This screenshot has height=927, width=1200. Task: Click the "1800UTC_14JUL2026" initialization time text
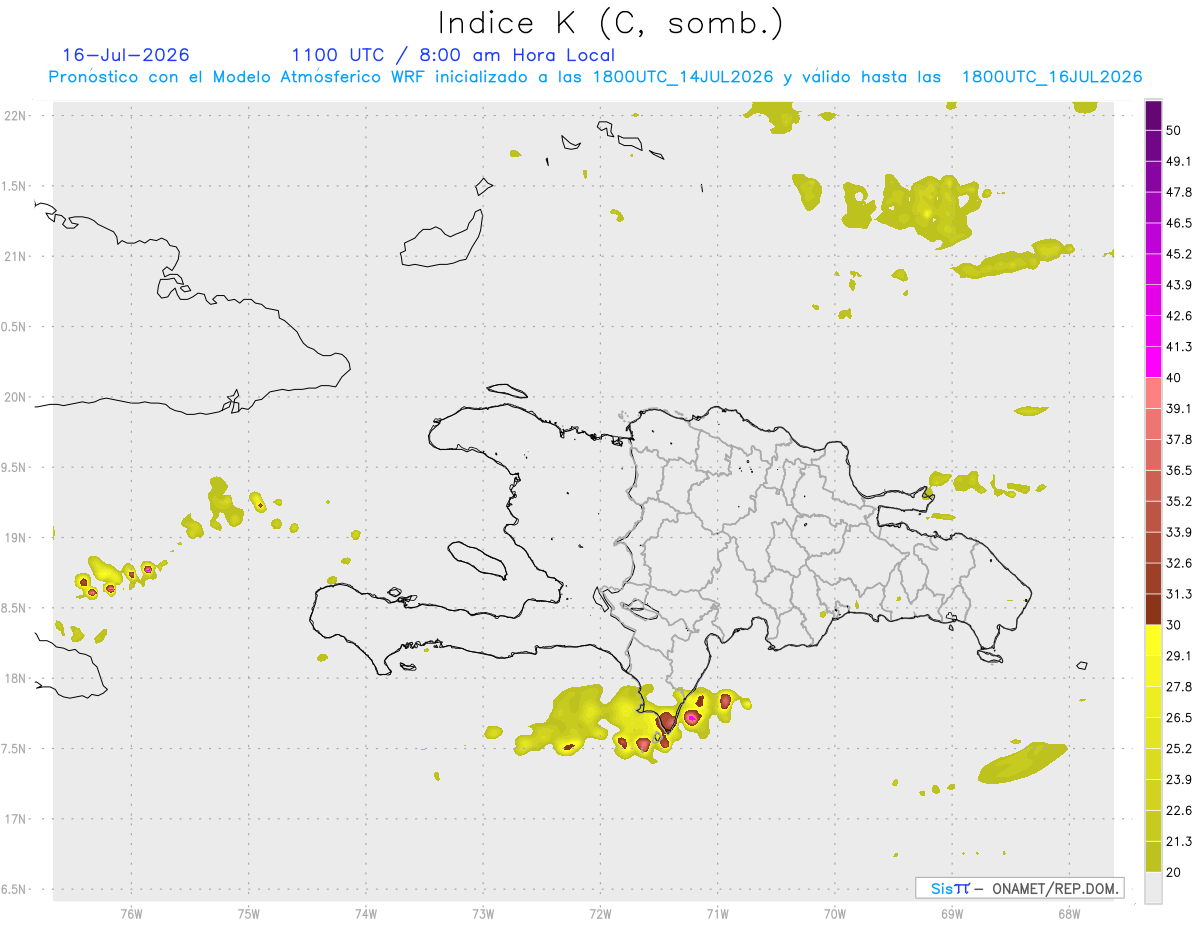683,77
